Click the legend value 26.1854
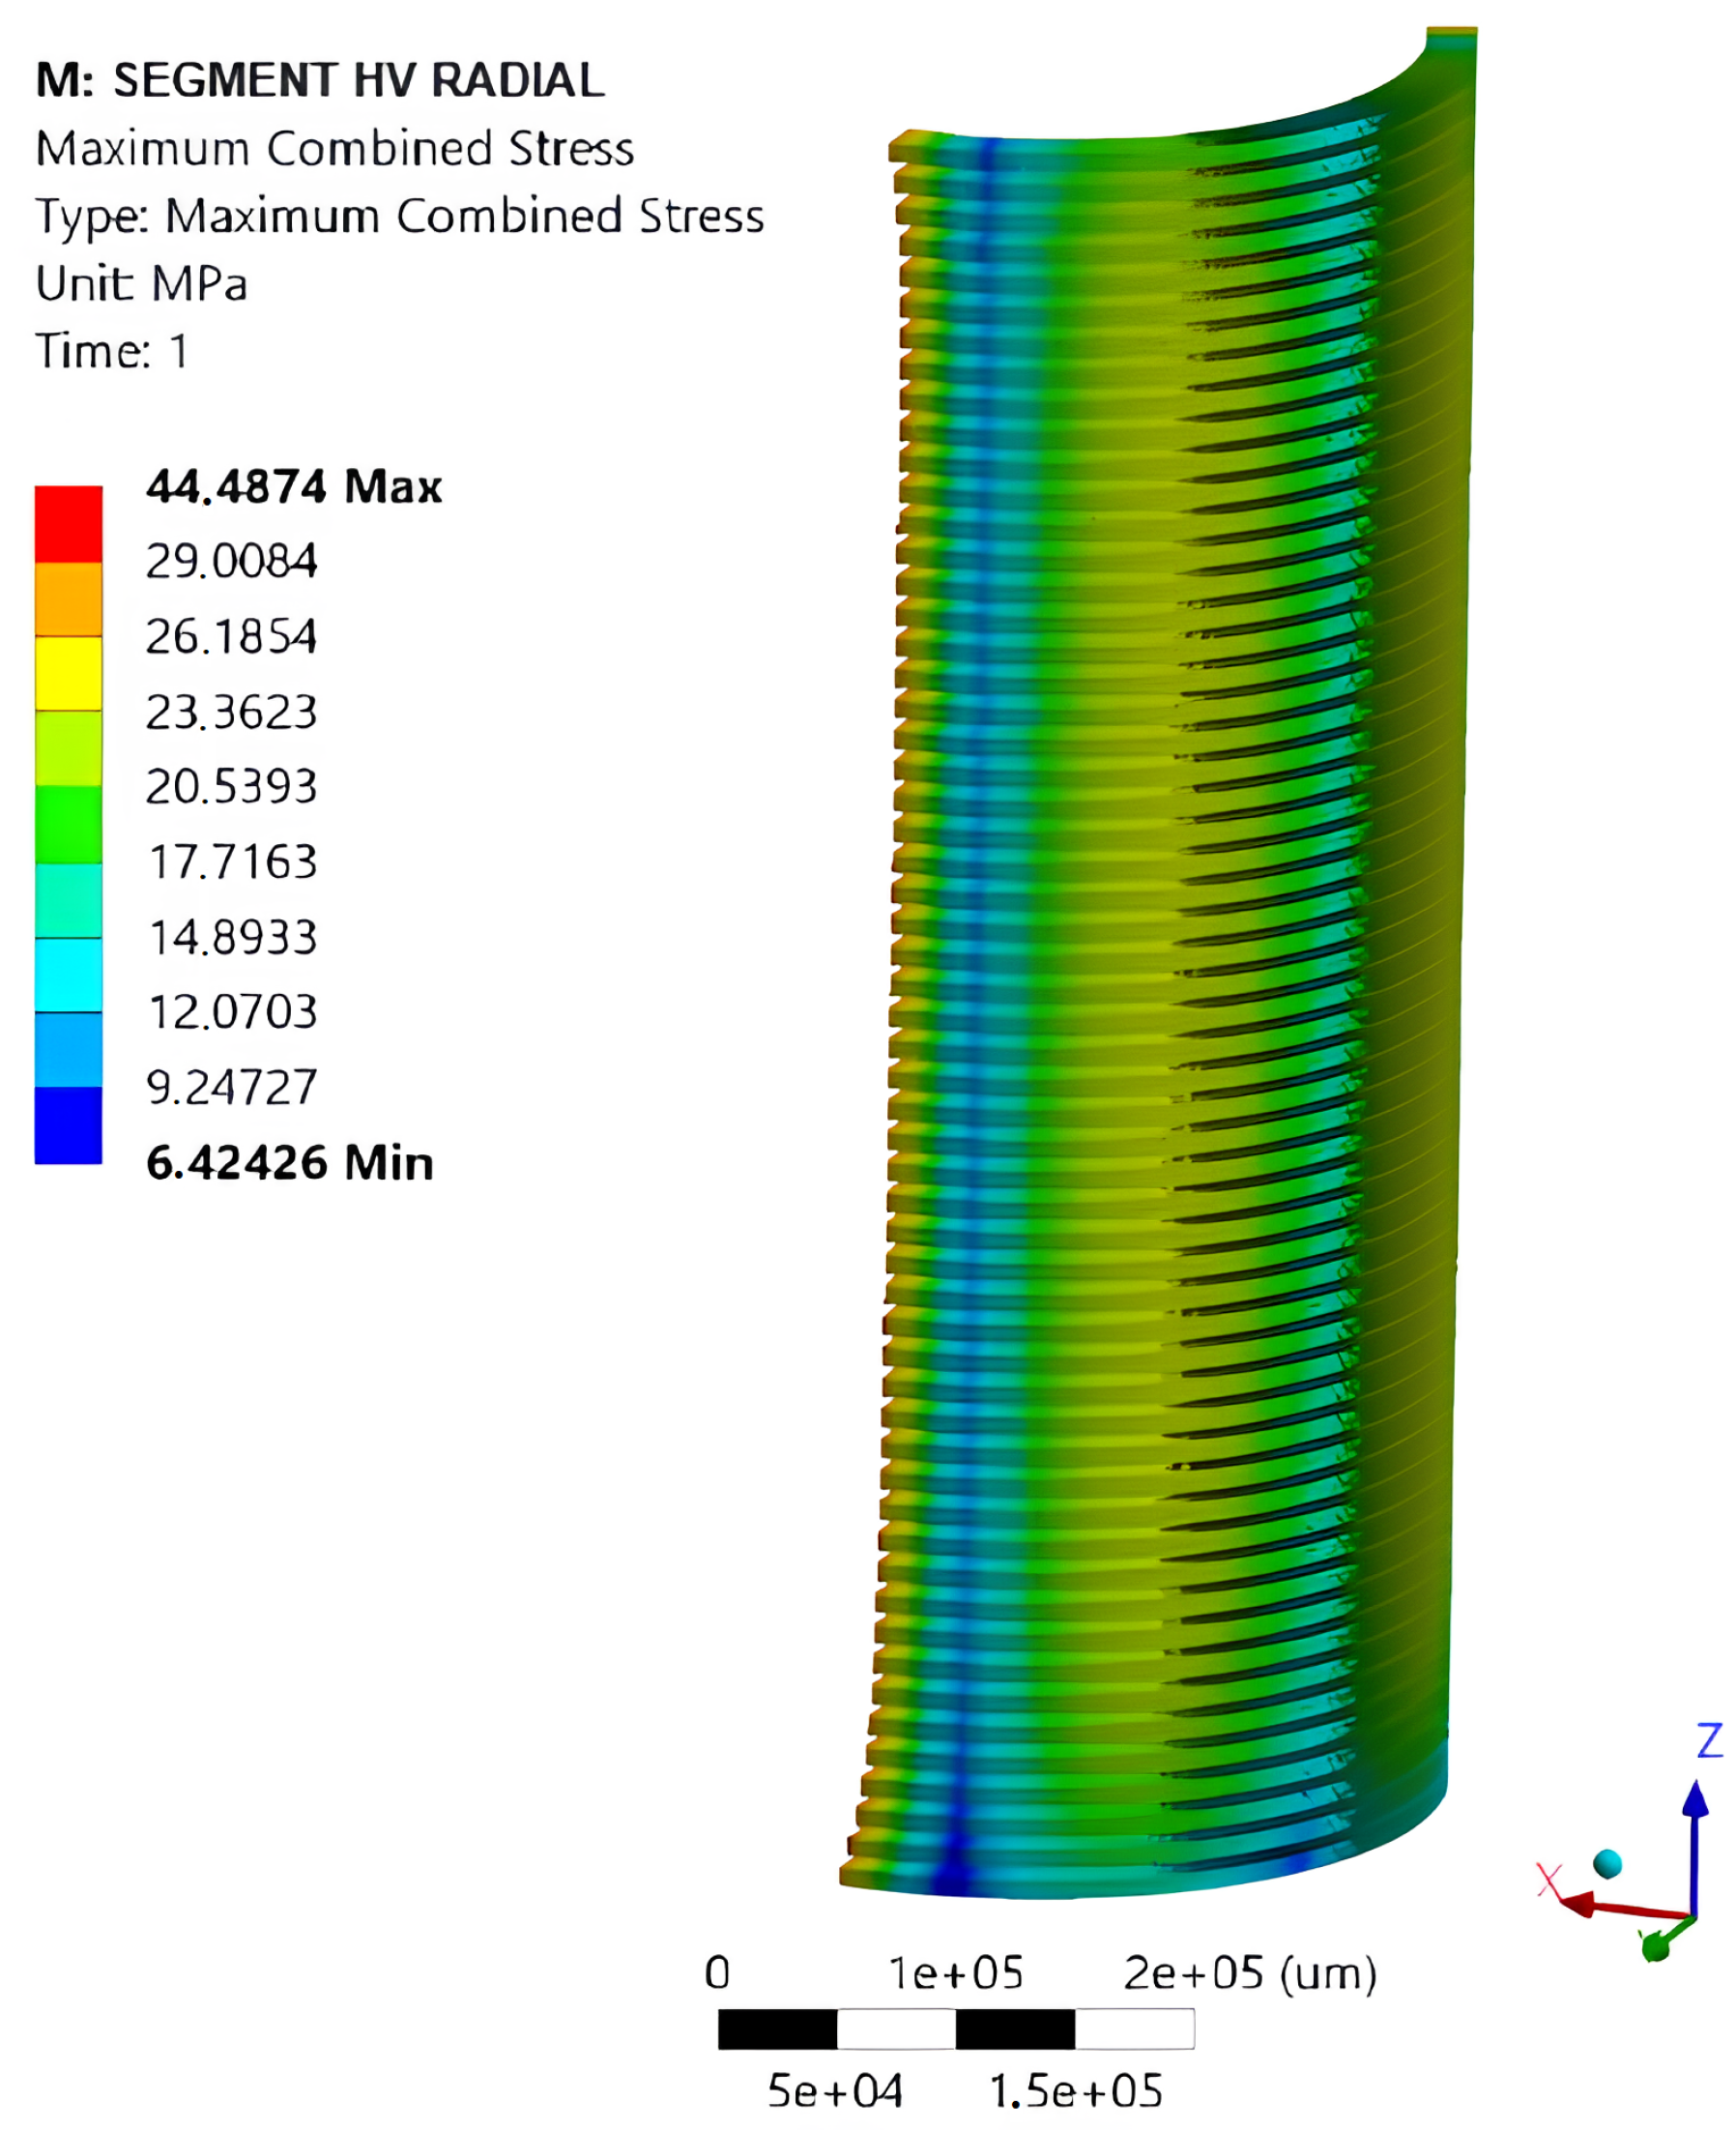The image size is (1736, 2130). pos(232,637)
